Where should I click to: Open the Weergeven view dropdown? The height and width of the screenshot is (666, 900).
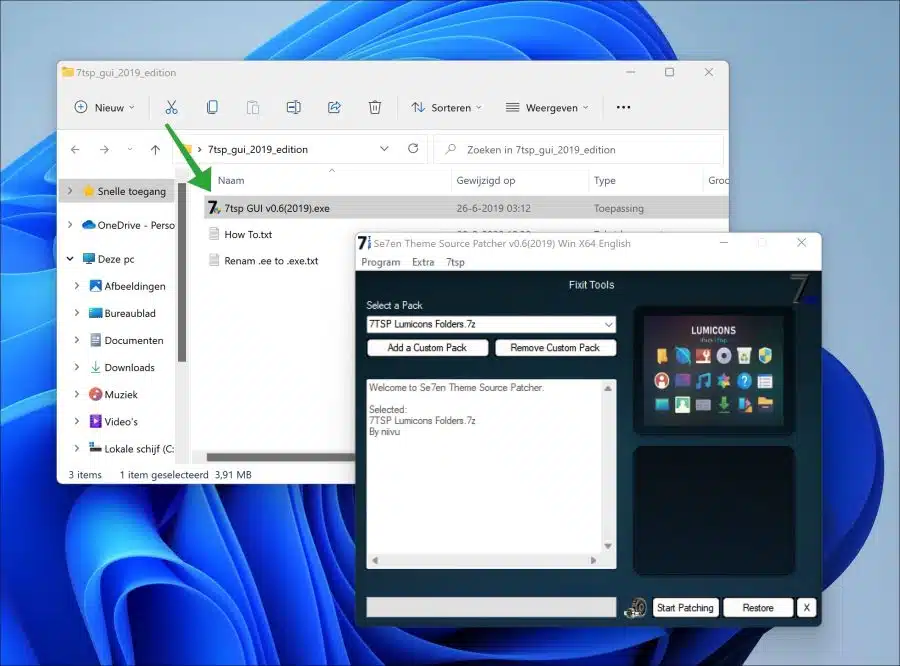[x=547, y=107]
